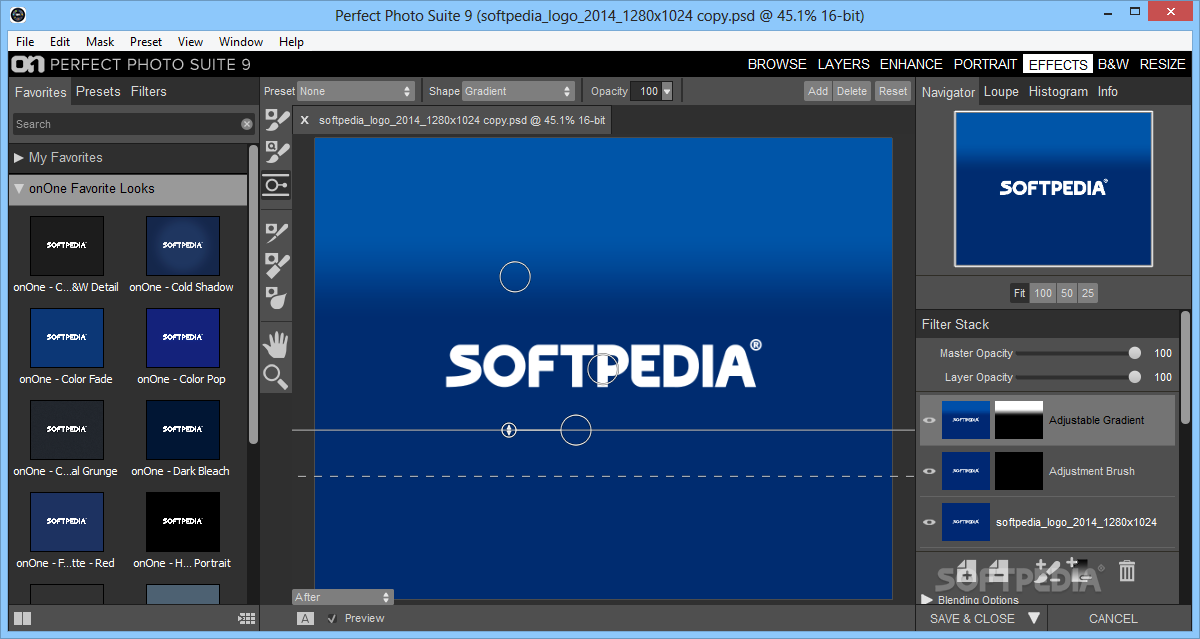Image resolution: width=1200 pixels, height=639 pixels.
Task: Open the Opacity dropdown arrow
Action: click(667, 91)
